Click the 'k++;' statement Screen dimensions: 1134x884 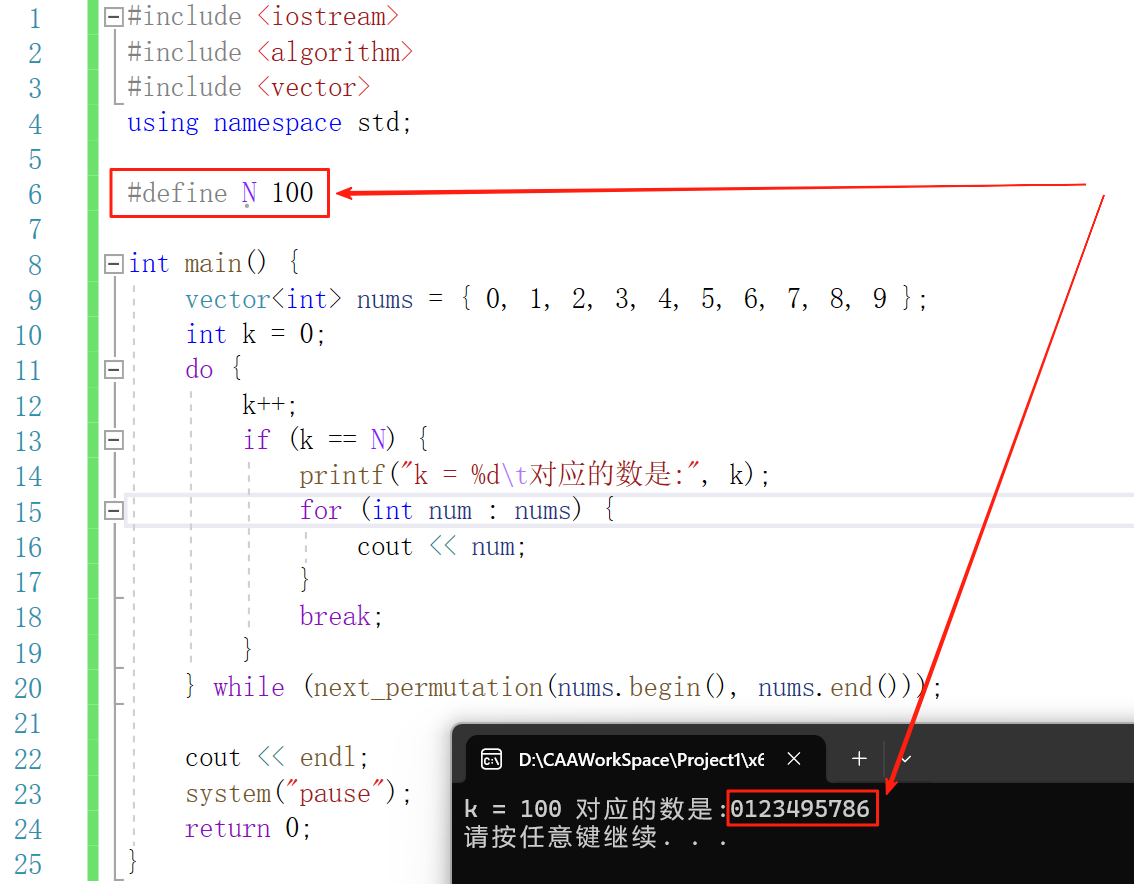[x=269, y=405]
